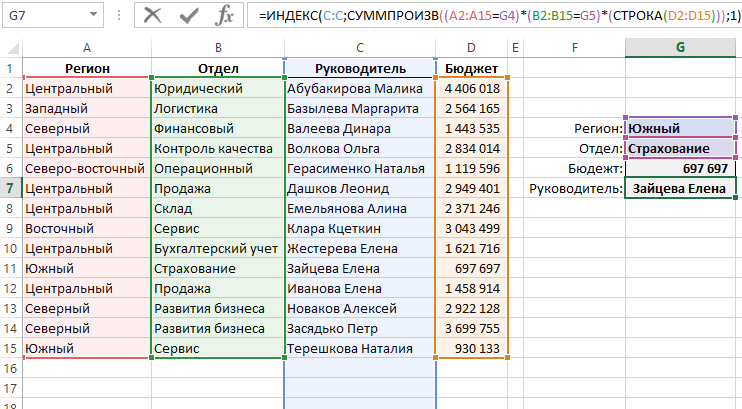This screenshot has height=409, width=742.
Task: Select Южный cell in row 15
Action: 87,348
